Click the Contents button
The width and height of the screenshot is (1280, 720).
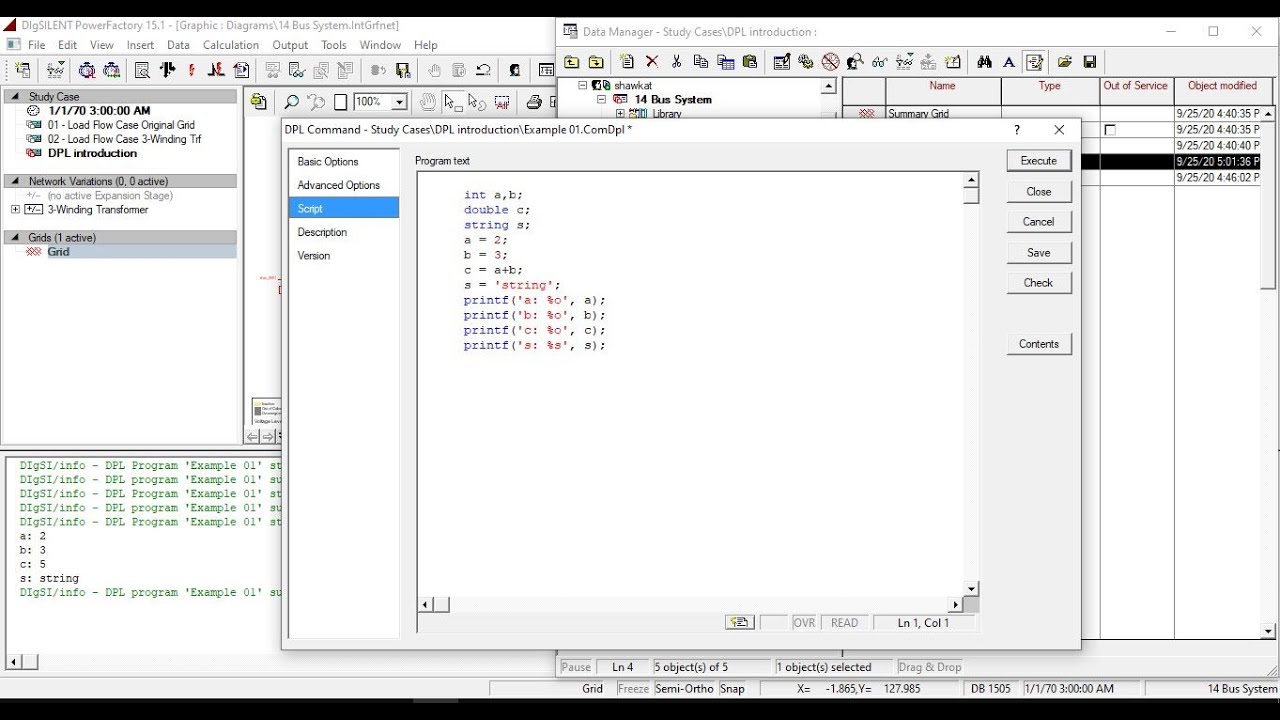coord(1039,343)
